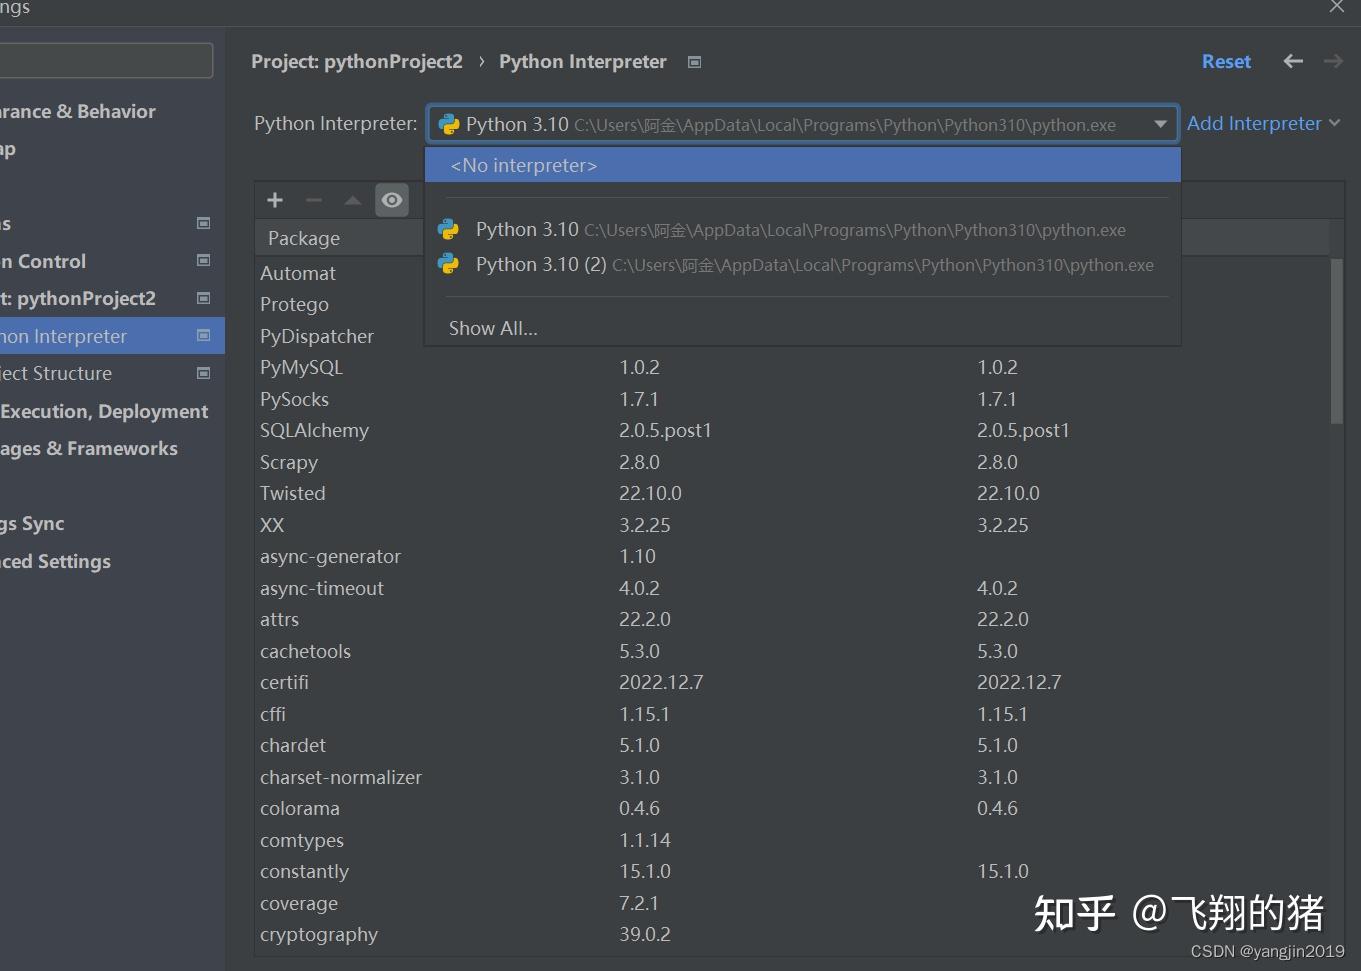The height and width of the screenshot is (971, 1361).
Task: Click the SQLAlchemy latest version 2.0.5.post1 cell
Action: 1023,430
